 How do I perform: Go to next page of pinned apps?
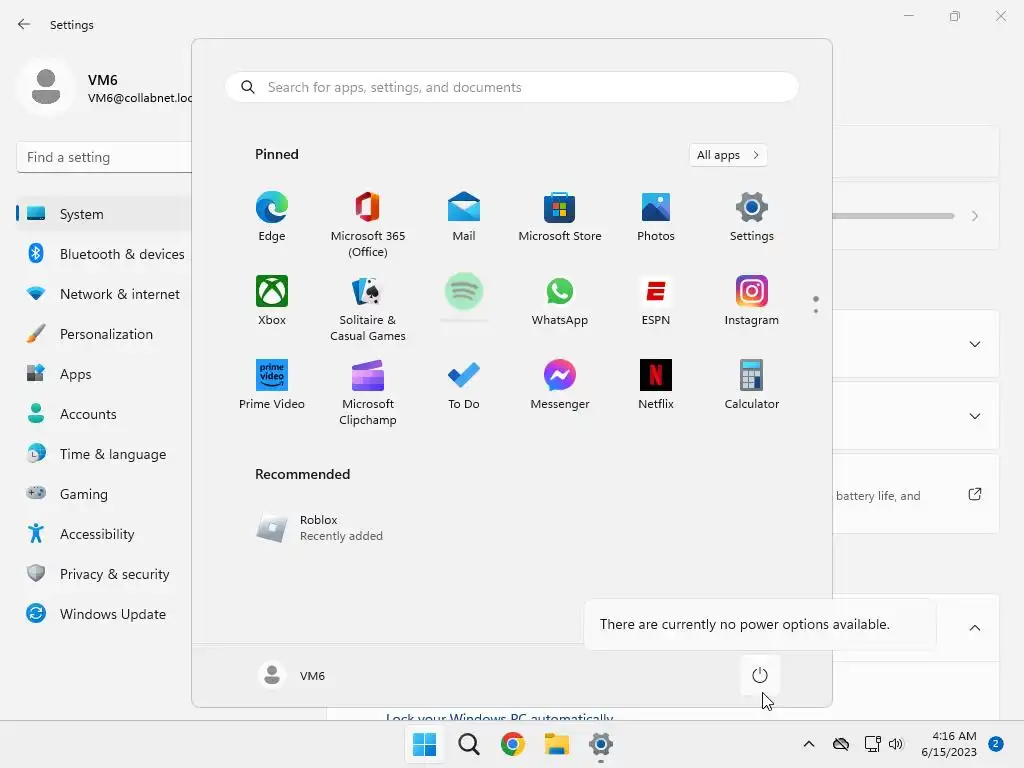pos(816,311)
